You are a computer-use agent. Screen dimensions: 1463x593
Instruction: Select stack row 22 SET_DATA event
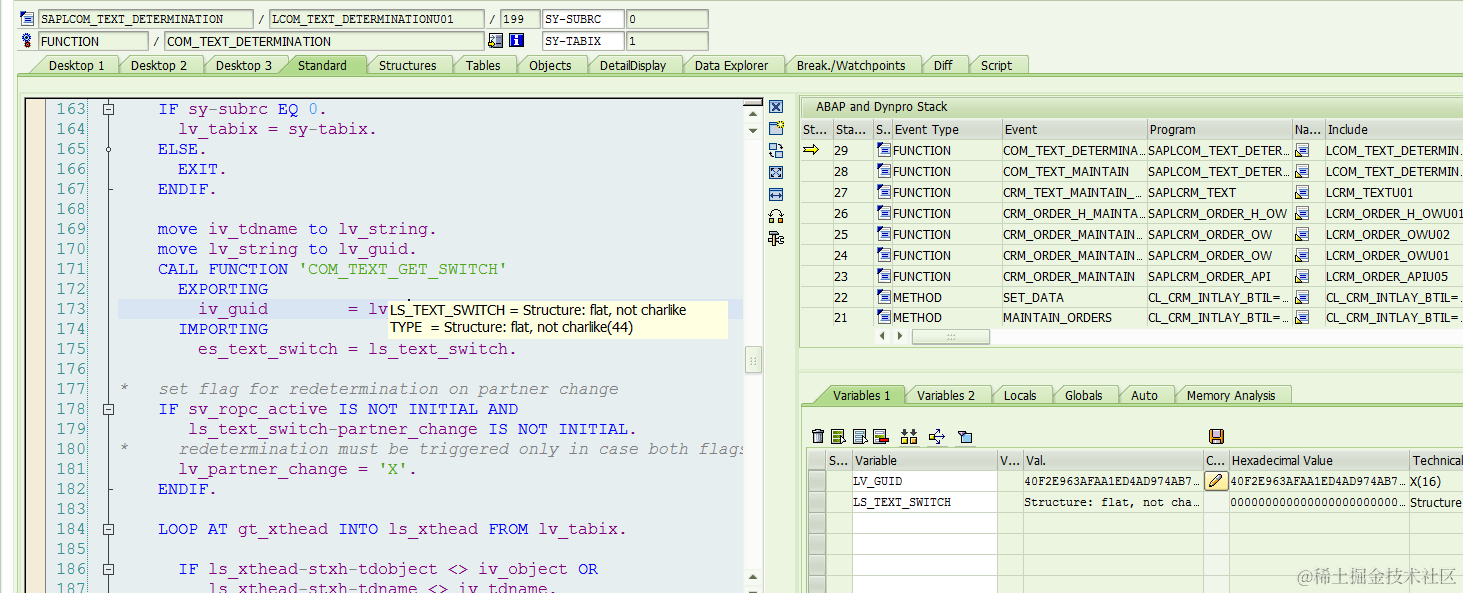(x=1074, y=297)
